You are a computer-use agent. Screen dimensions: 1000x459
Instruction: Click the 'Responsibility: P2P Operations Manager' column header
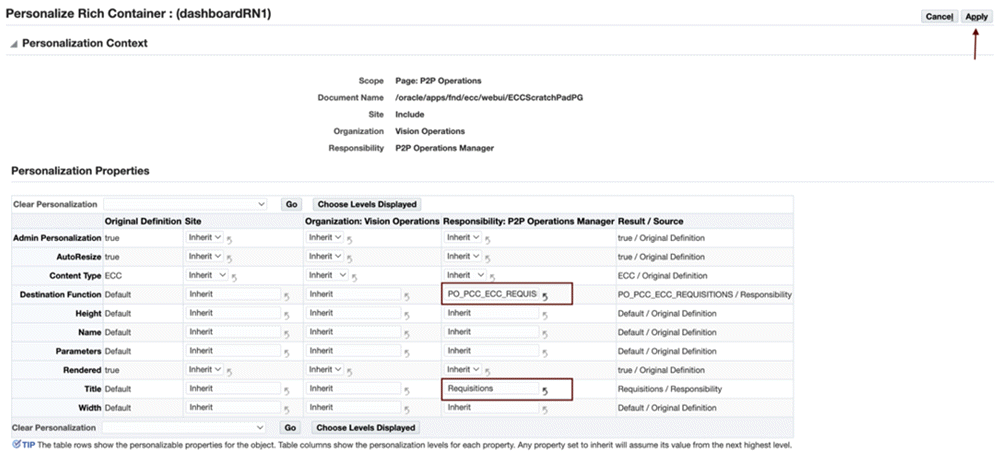529,221
